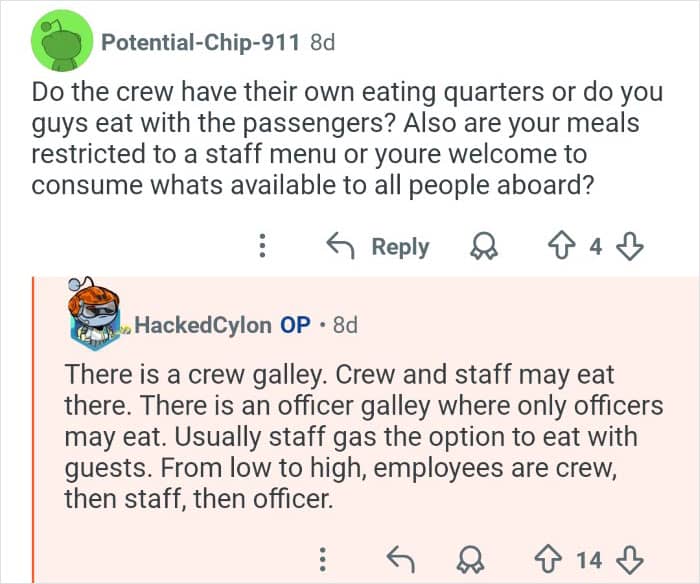
Task: Open Potential-Chip-911 user profile link
Action: click(202, 42)
